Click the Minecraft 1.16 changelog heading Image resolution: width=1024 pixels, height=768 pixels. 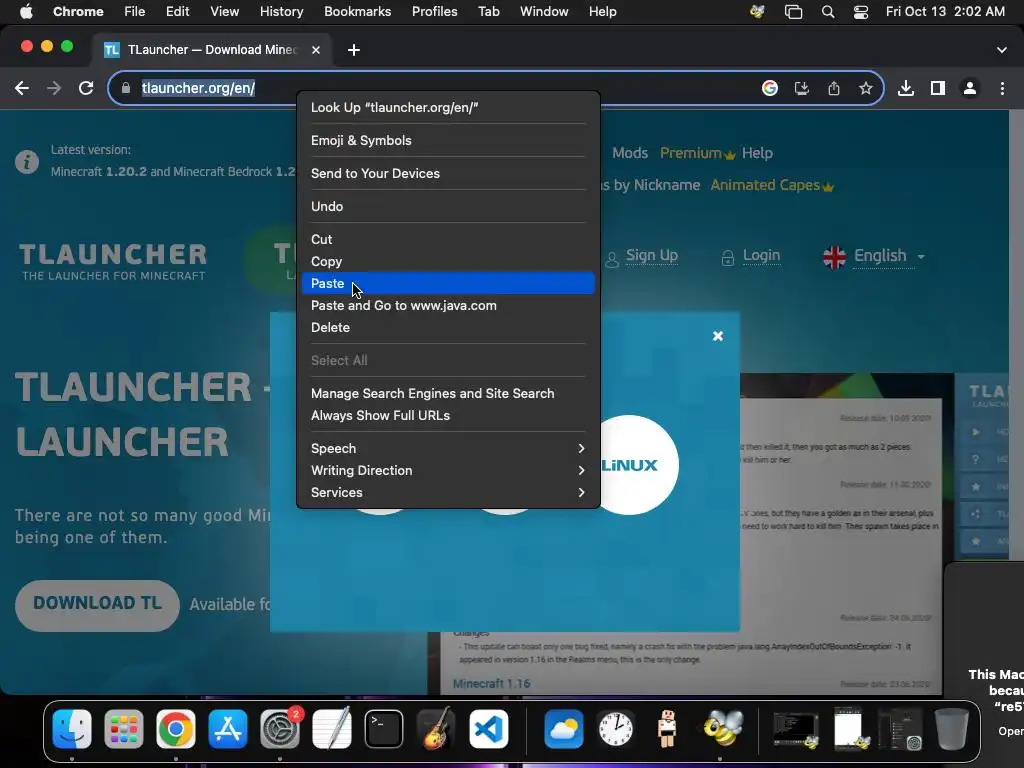pos(491,683)
